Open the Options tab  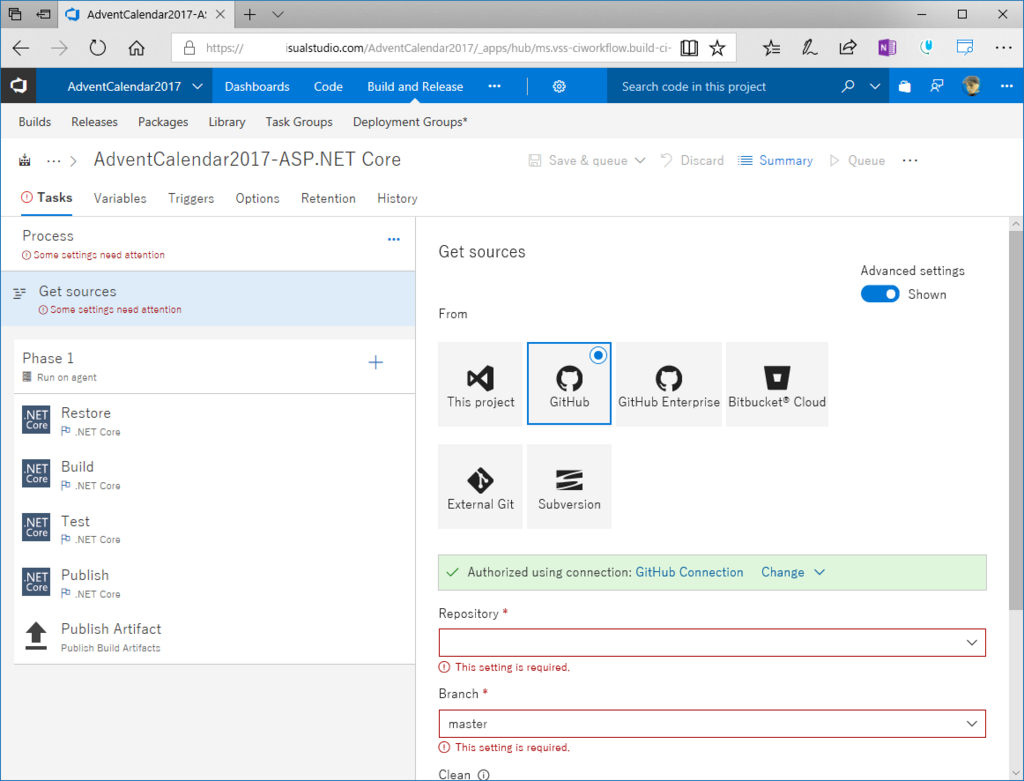point(257,199)
